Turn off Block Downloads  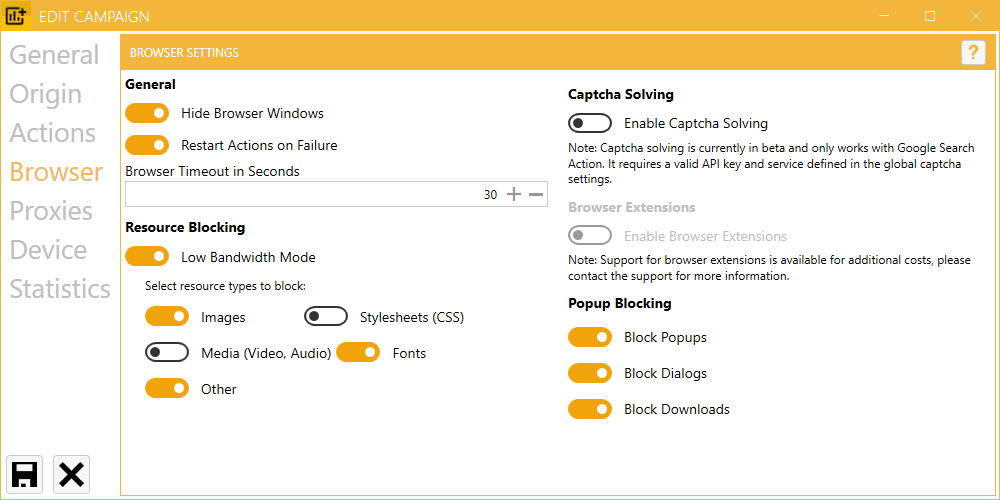click(590, 409)
